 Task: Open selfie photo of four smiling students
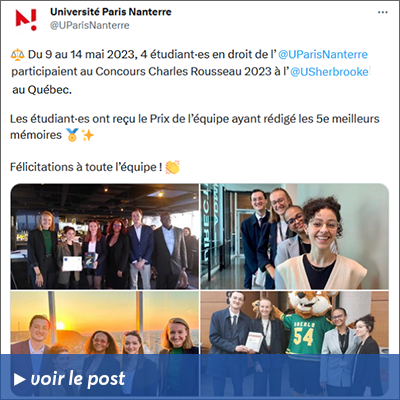(295, 236)
